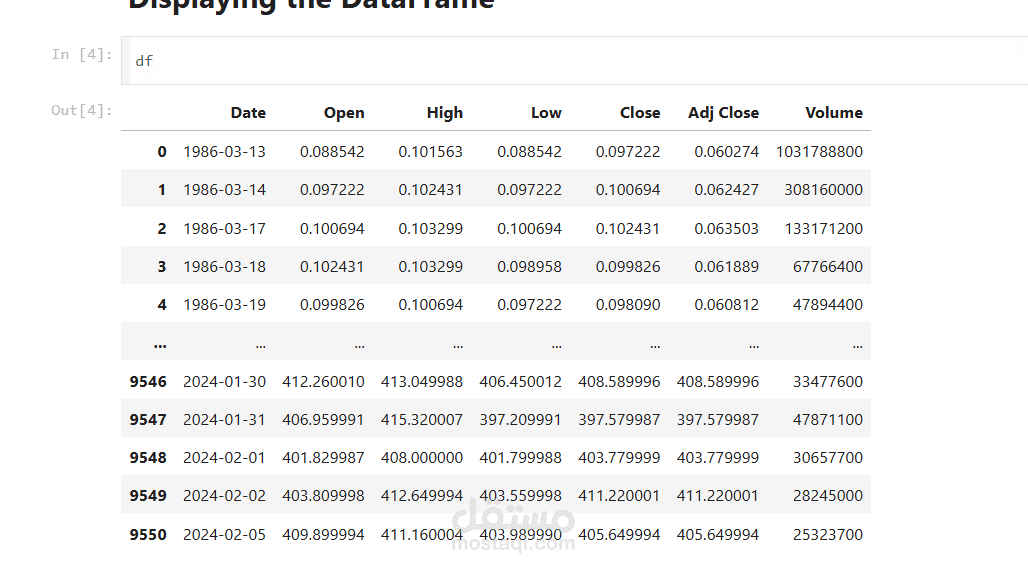Viewport: 1028px width, 565px height.
Task: Click date cell 2024-01-30
Action: [x=224, y=382]
